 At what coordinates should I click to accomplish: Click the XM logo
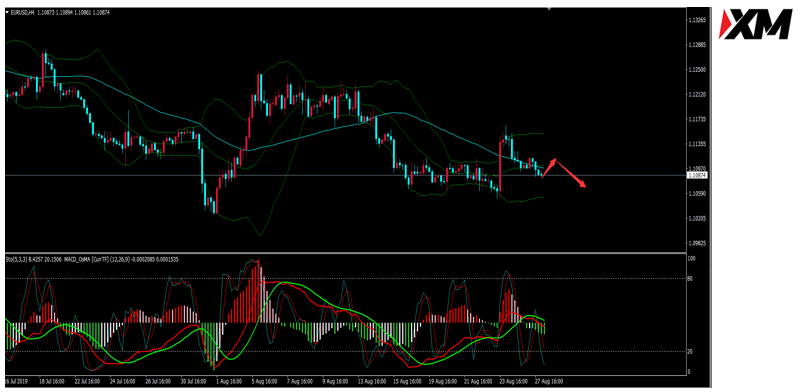click(x=756, y=25)
